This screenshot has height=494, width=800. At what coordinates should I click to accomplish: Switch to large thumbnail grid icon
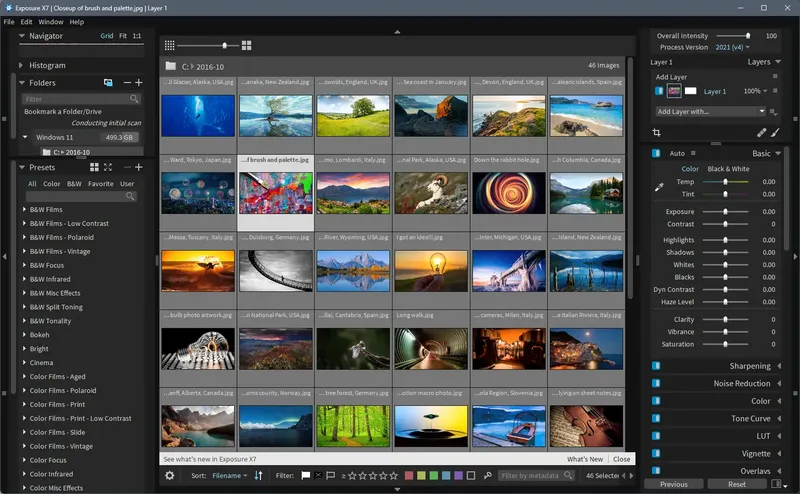pos(246,45)
